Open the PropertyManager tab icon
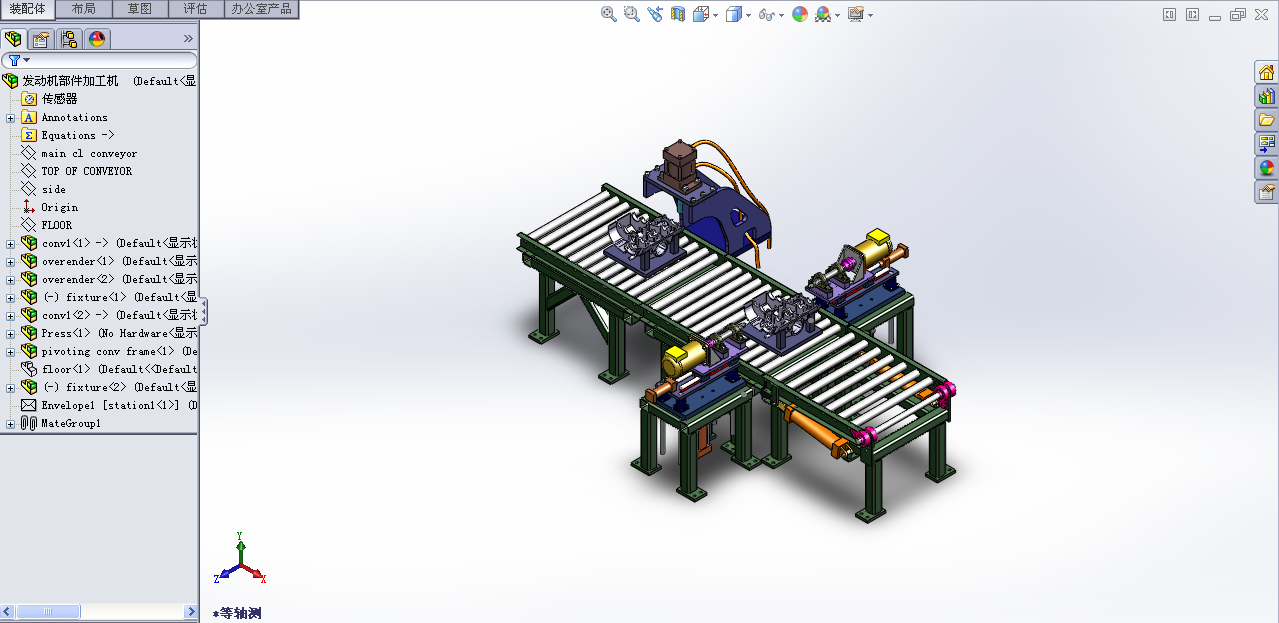Image resolution: width=1279 pixels, height=623 pixels. coord(40,39)
